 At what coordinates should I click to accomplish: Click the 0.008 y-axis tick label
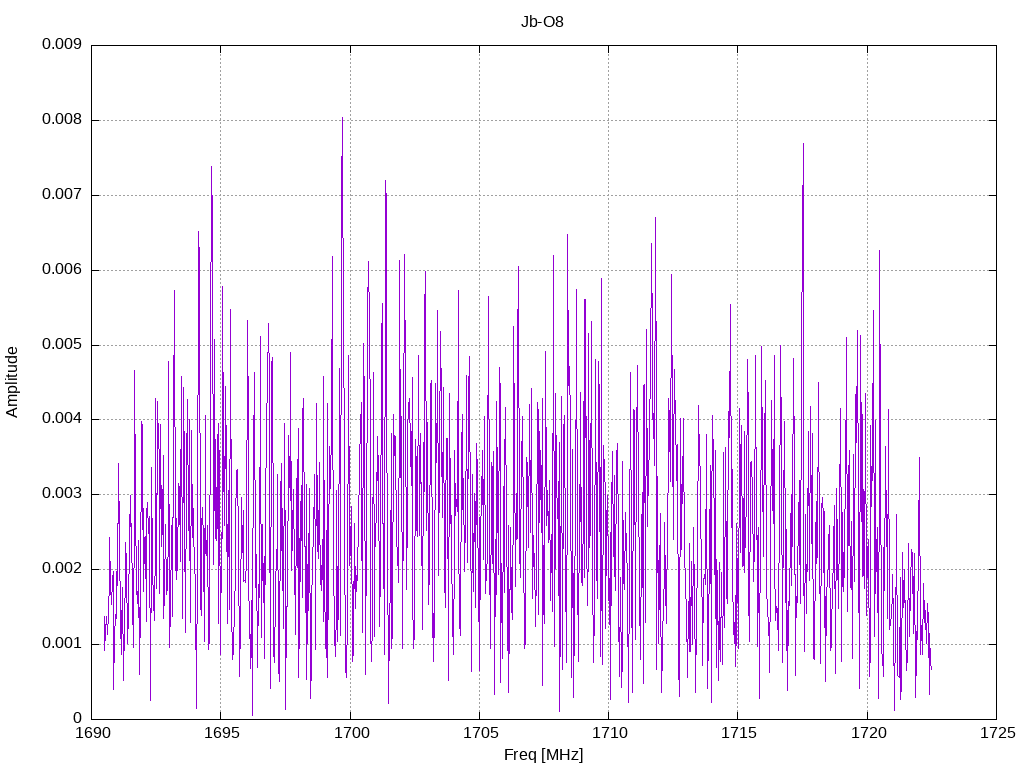click(62, 120)
